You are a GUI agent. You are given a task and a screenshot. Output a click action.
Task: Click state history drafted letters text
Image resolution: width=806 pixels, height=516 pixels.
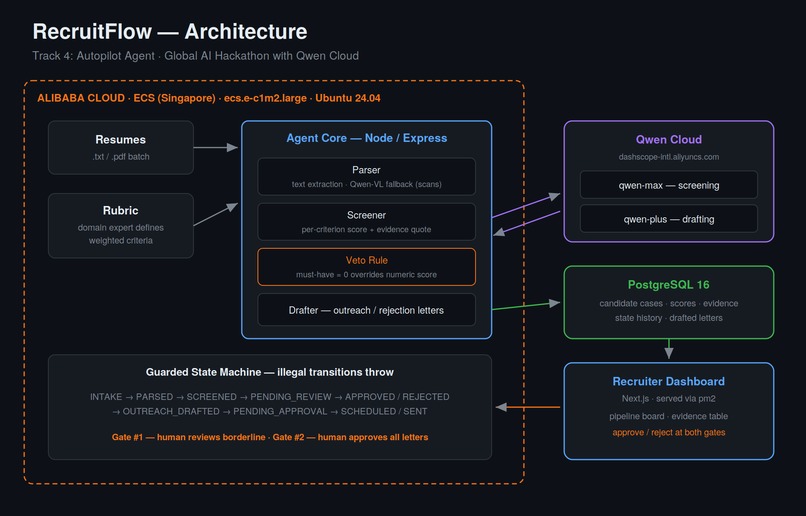[x=669, y=318]
